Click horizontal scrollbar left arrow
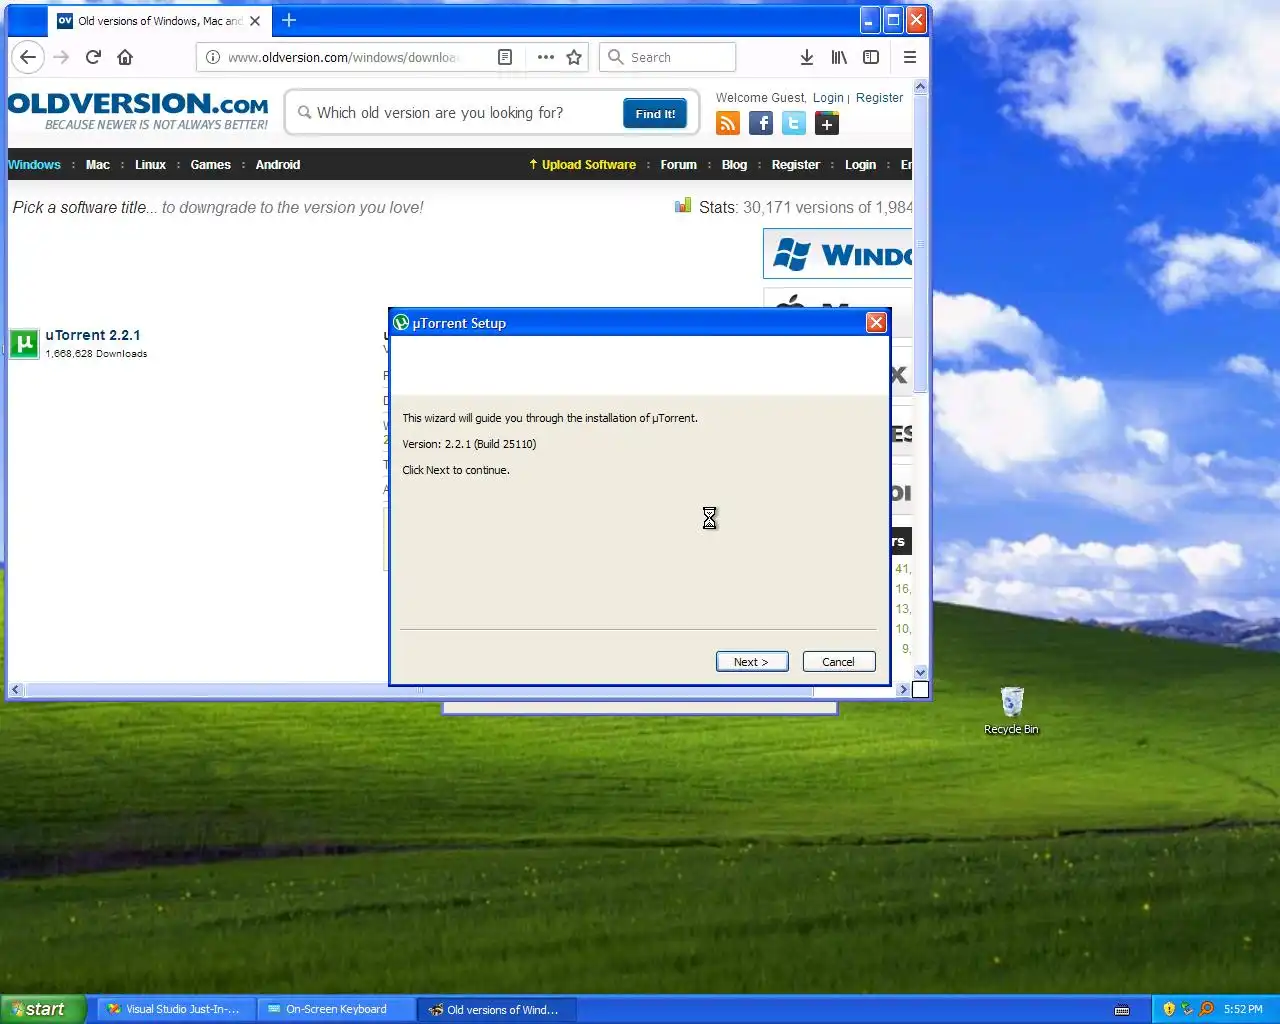Viewport: 1280px width, 1024px height. [x=15, y=689]
